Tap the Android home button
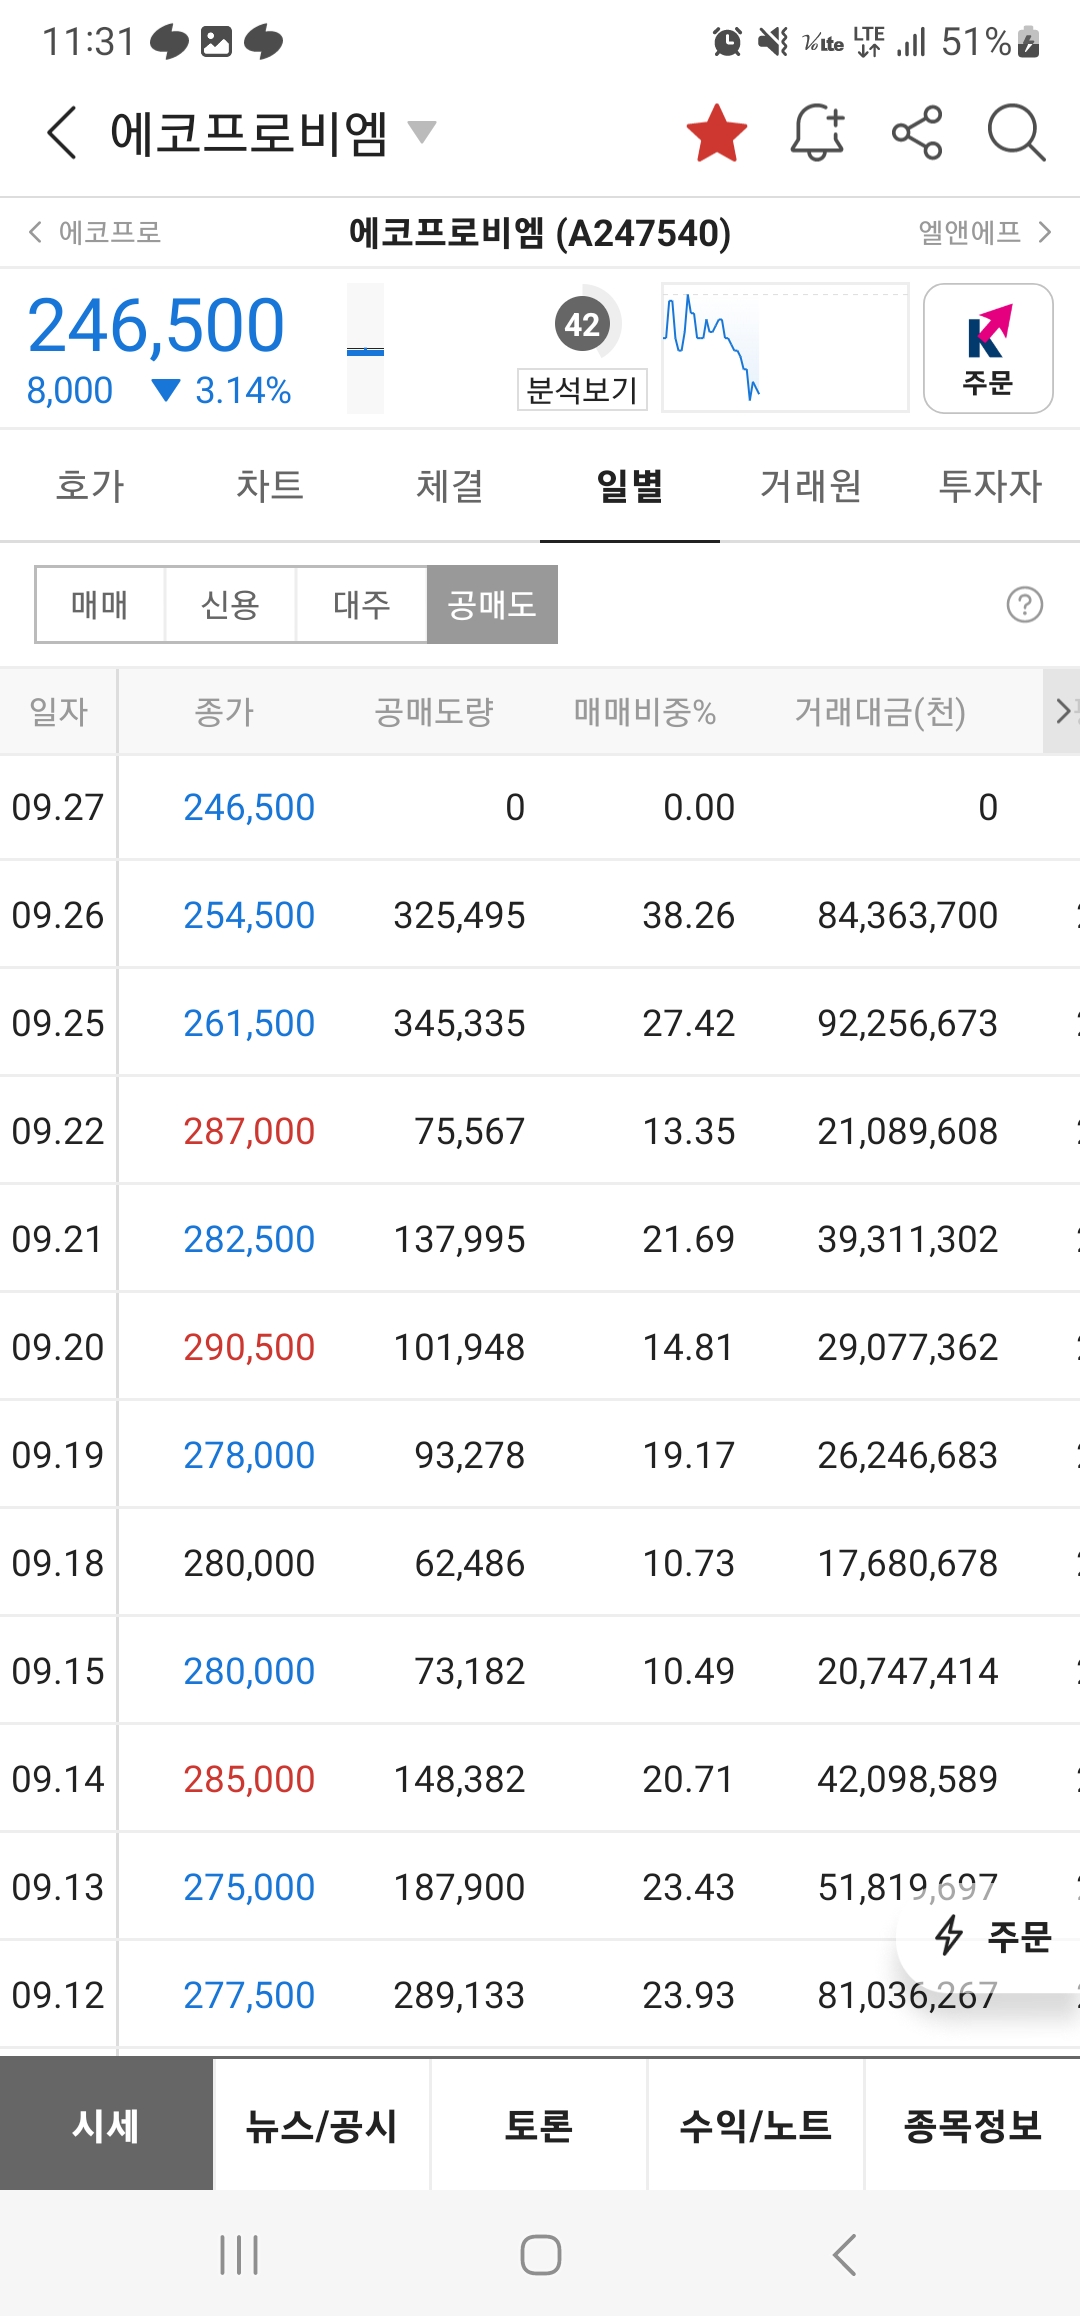This screenshot has width=1080, height=2316. [x=541, y=2255]
